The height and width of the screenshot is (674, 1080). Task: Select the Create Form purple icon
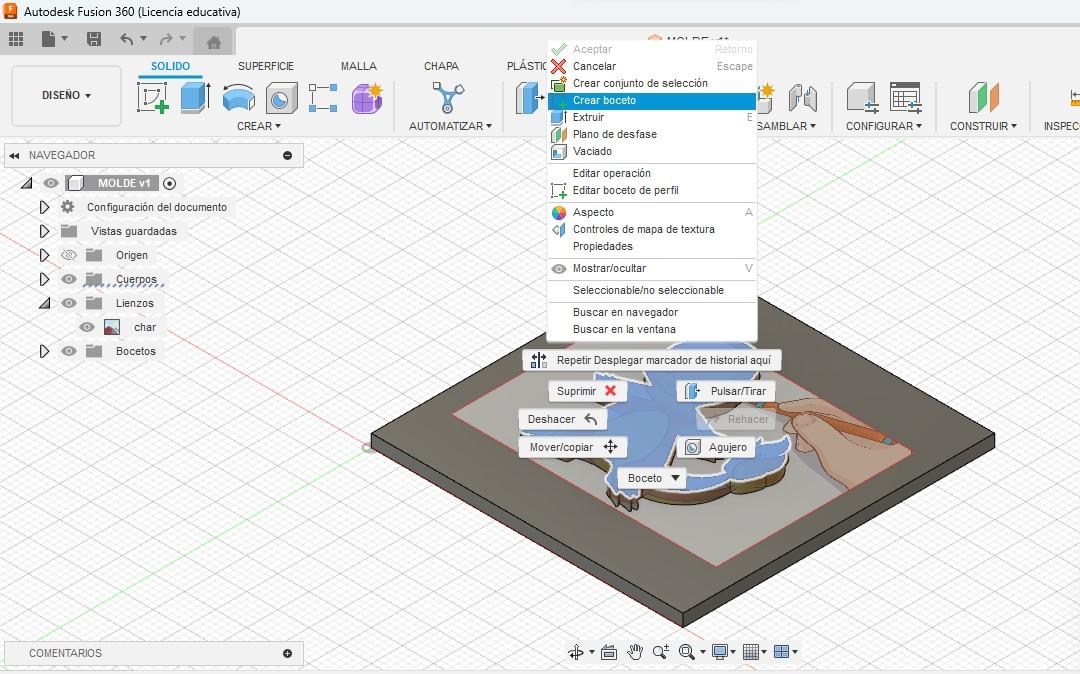pyautogui.click(x=366, y=98)
